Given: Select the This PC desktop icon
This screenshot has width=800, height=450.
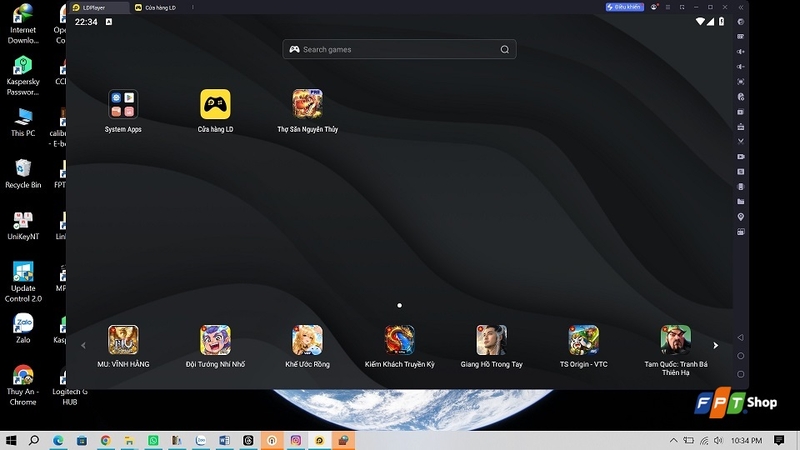Looking at the screenshot, I should click(23, 122).
